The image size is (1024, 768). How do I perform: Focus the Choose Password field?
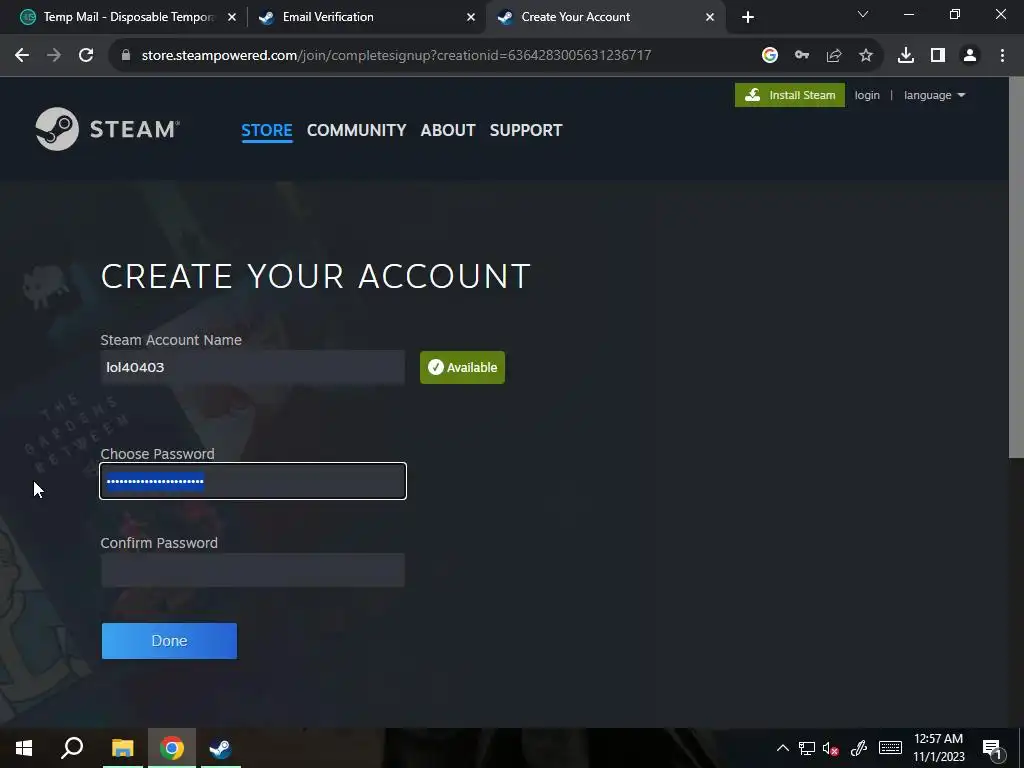tap(253, 481)
